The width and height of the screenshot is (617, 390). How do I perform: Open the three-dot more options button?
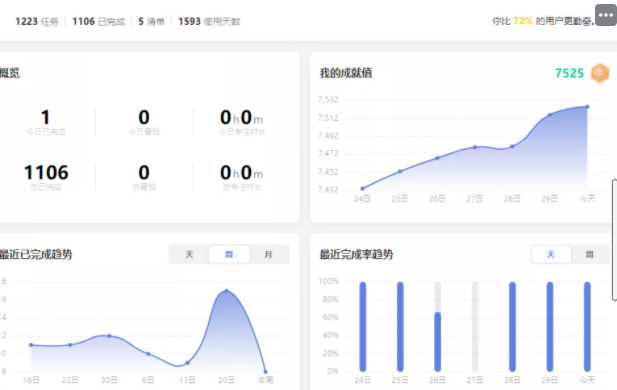pos(606,15)
